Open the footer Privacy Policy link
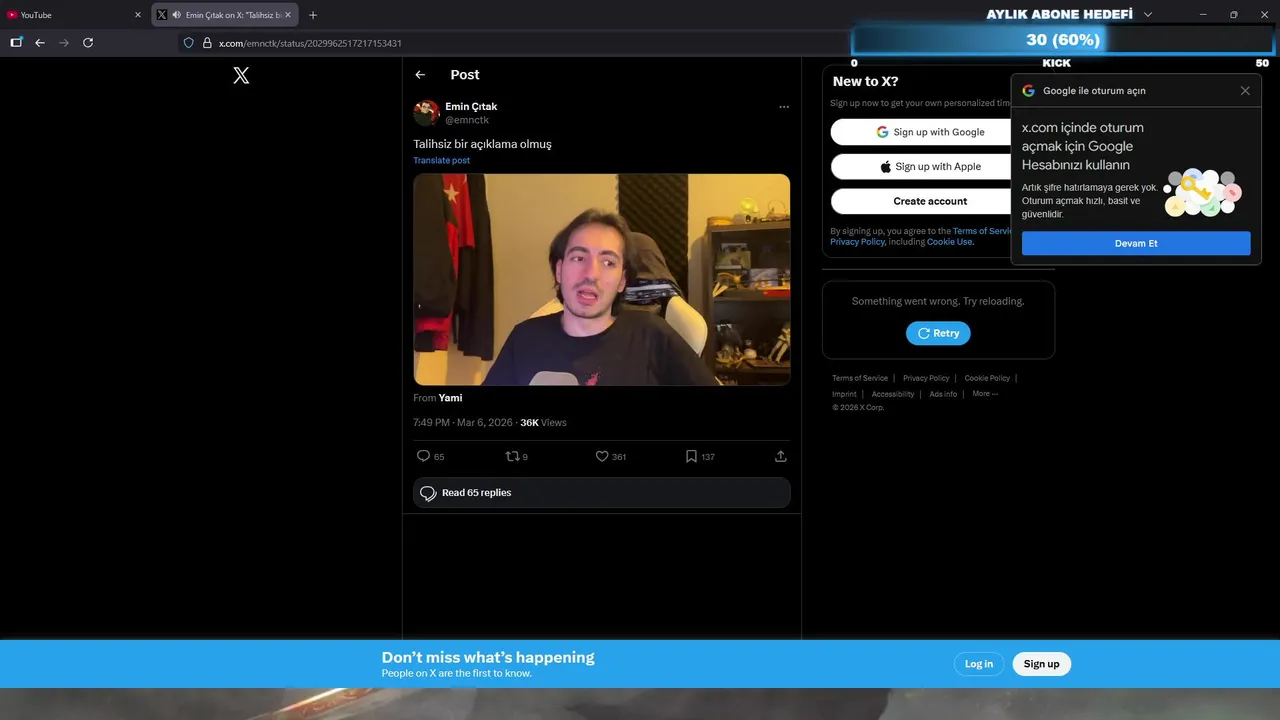 [926, 378]
